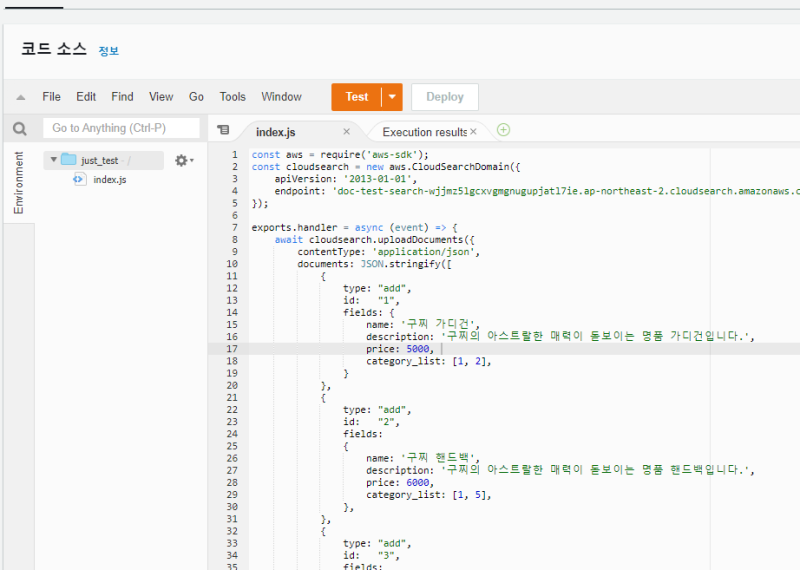Focus the Go to Anything search field
Screen dimensions: 800x570
click(120, 128)
